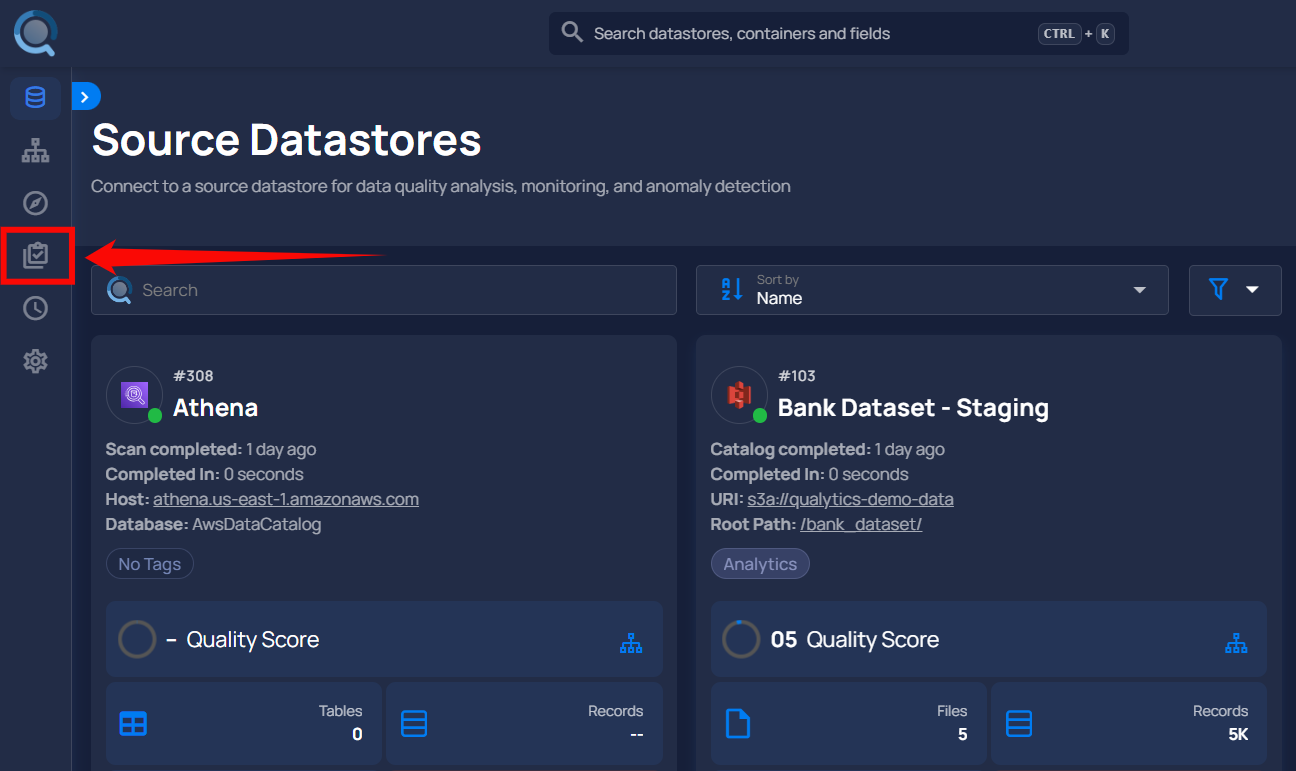The width and height of the screenshot is (1296, 771).
Task: Click the global search bar for datastores, containers and fields
Action: click(838, 33)
